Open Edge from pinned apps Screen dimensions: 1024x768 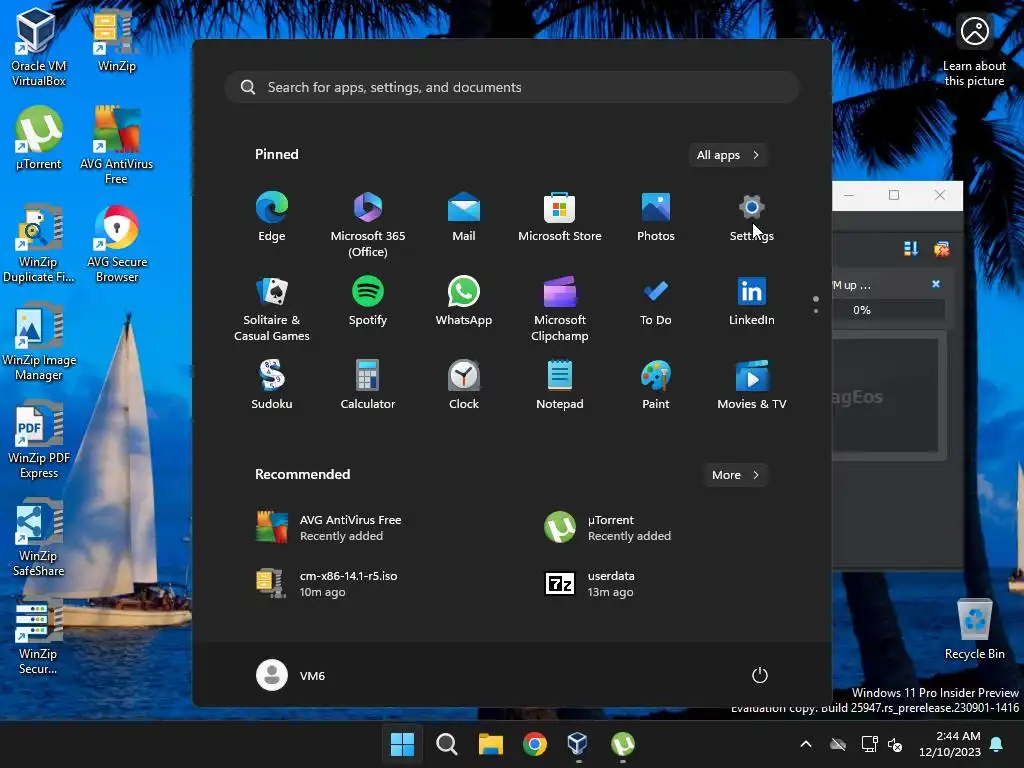tap(272, 217)
